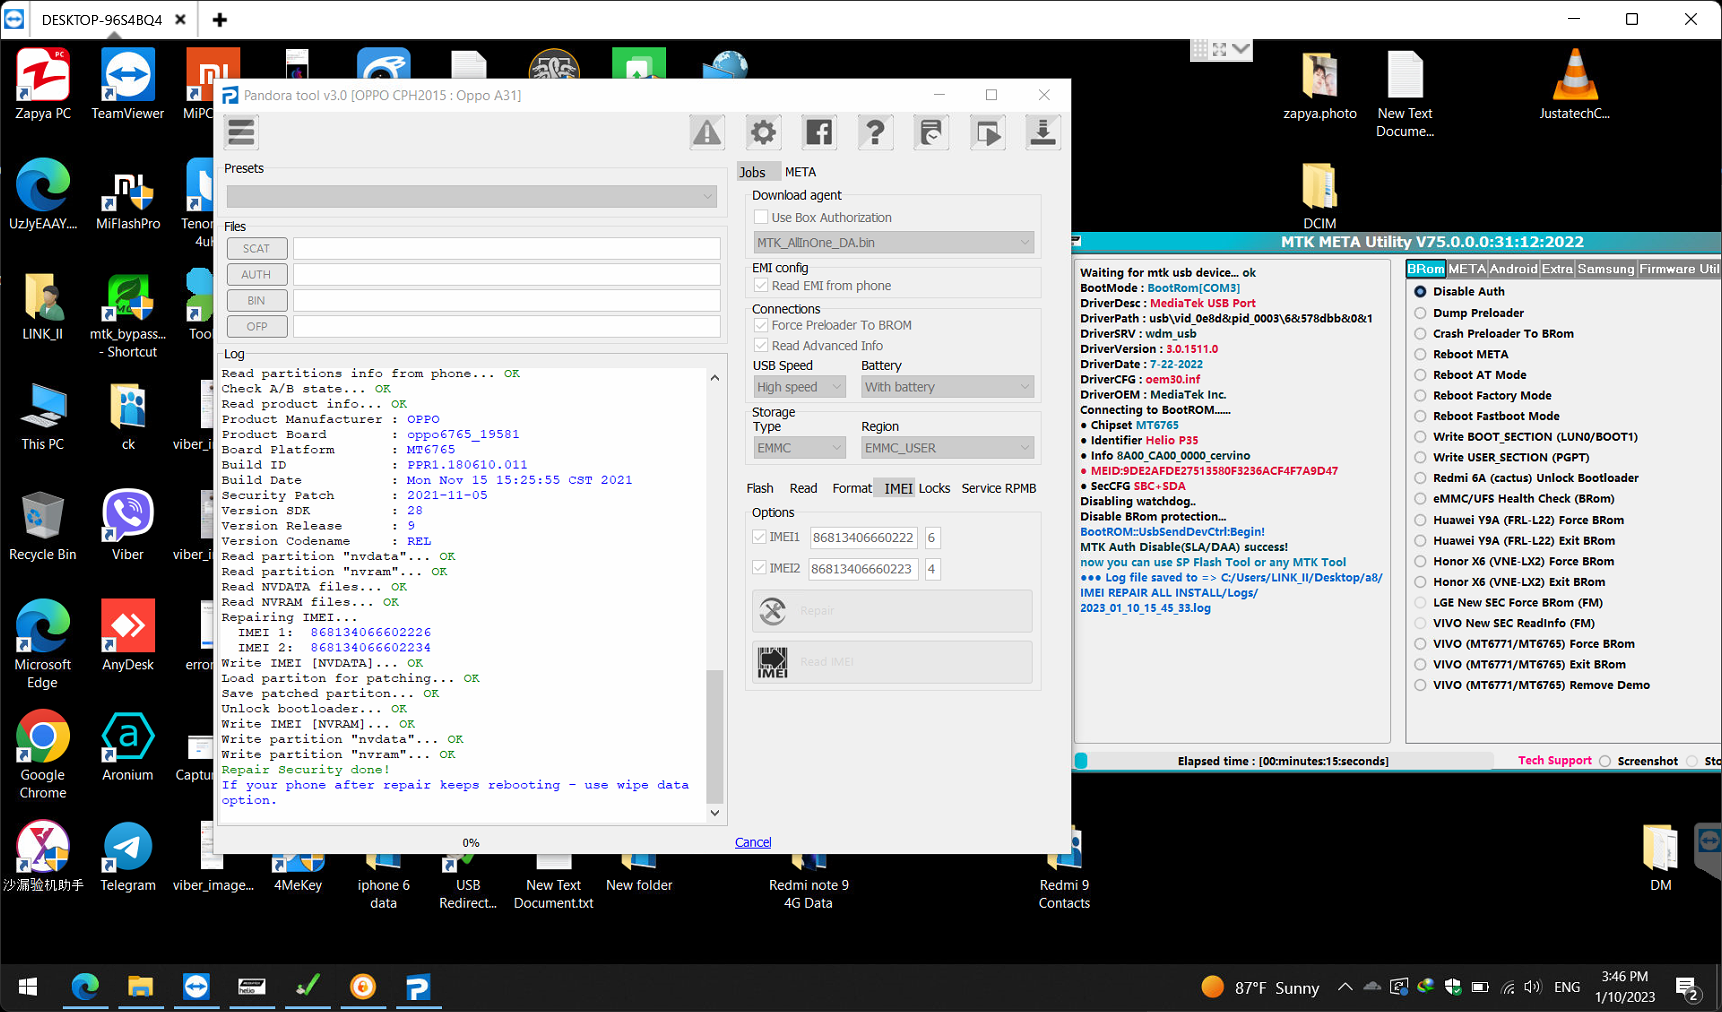Click the log vertical scrollbar thumb
Screen dimensions: 1722x1012
point(714,737)
